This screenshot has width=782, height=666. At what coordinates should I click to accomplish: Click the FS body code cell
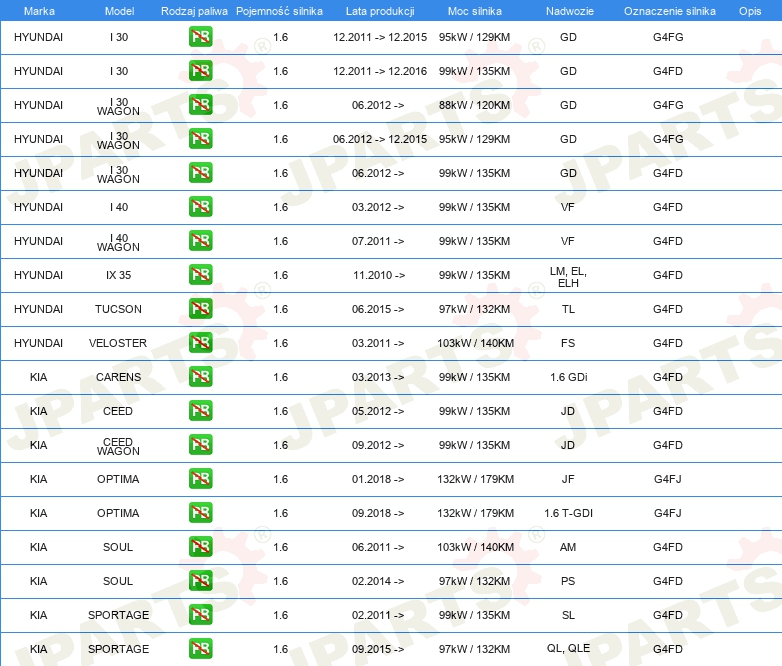pyautogui.click(x=568, y=343)
